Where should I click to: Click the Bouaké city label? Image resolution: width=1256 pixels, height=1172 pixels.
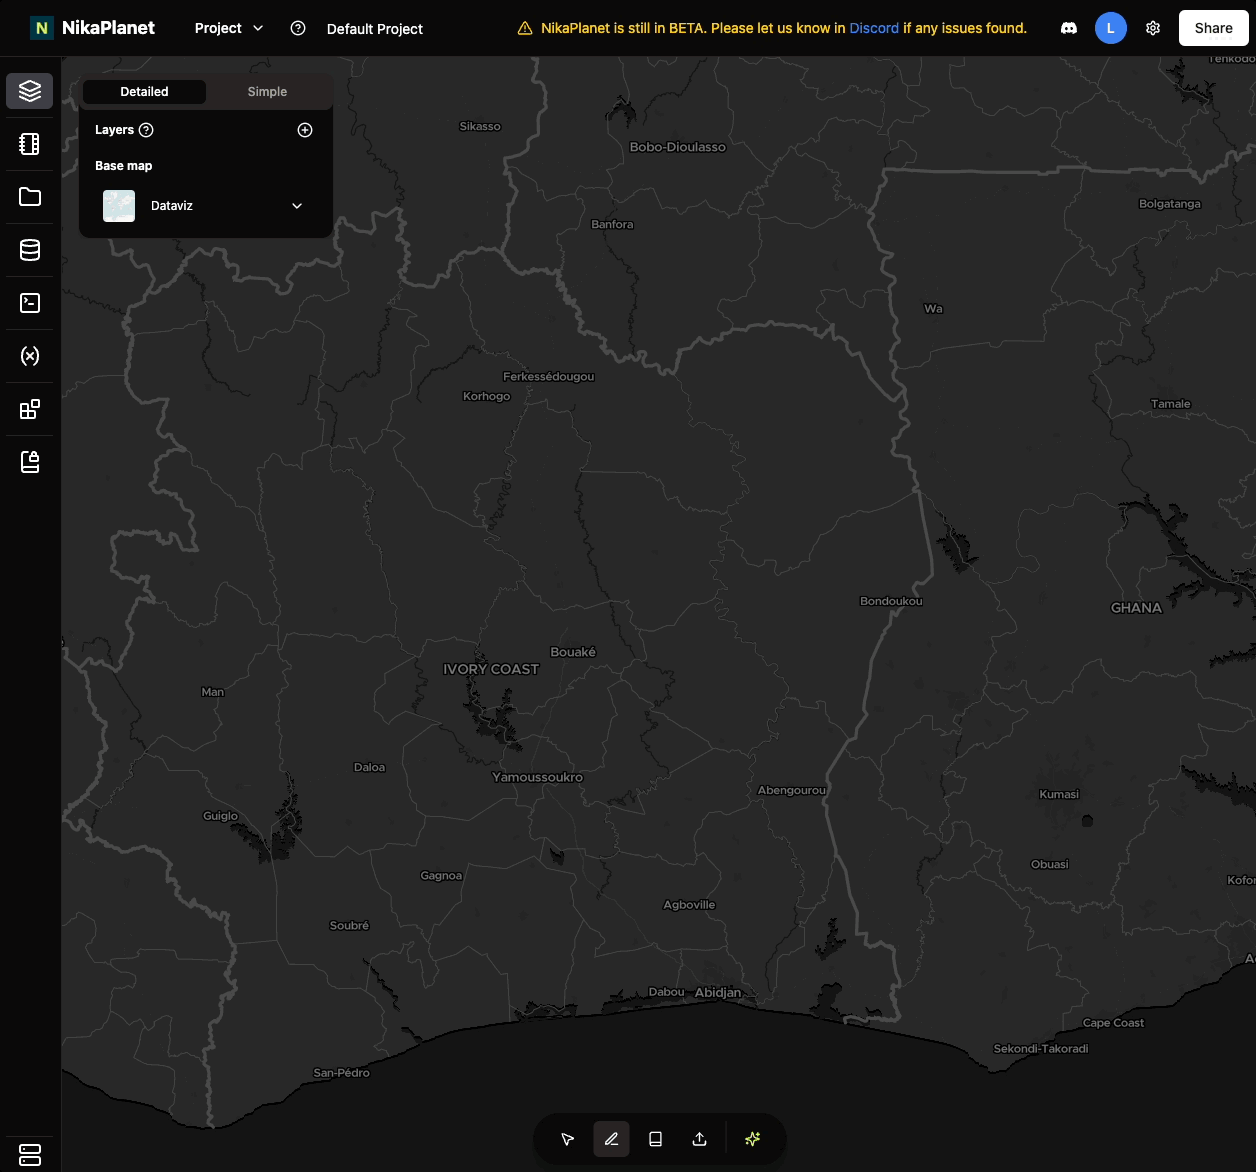click(573, 652)
